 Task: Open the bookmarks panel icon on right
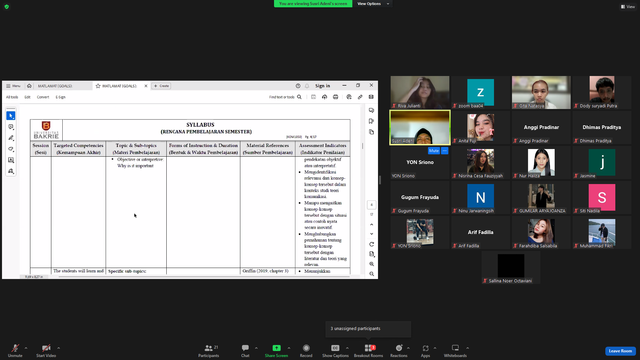371,121
